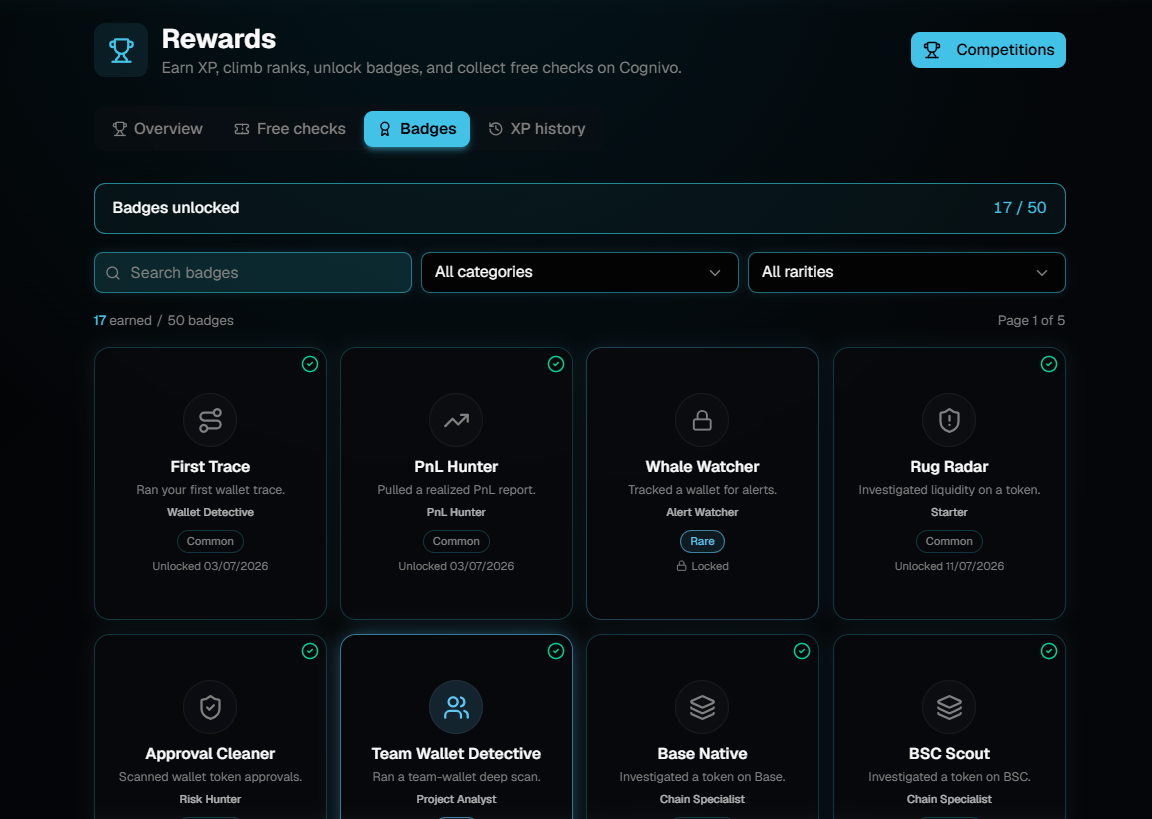Click the Wallet Detective category label

click(210, 512)
